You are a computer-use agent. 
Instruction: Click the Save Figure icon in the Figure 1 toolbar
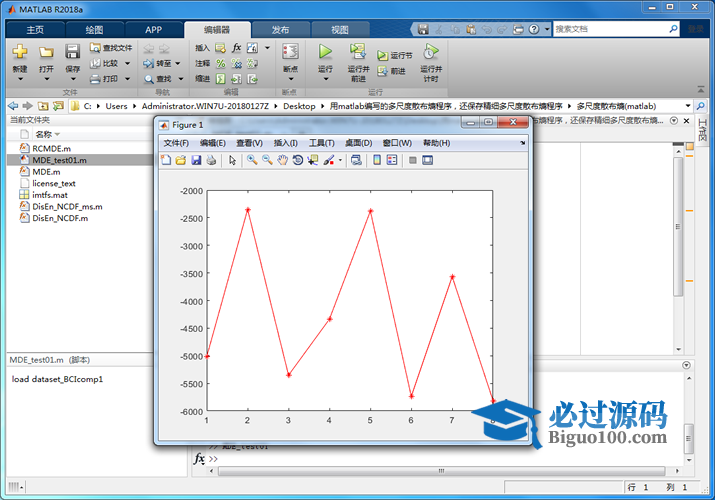tap(196, 160)
